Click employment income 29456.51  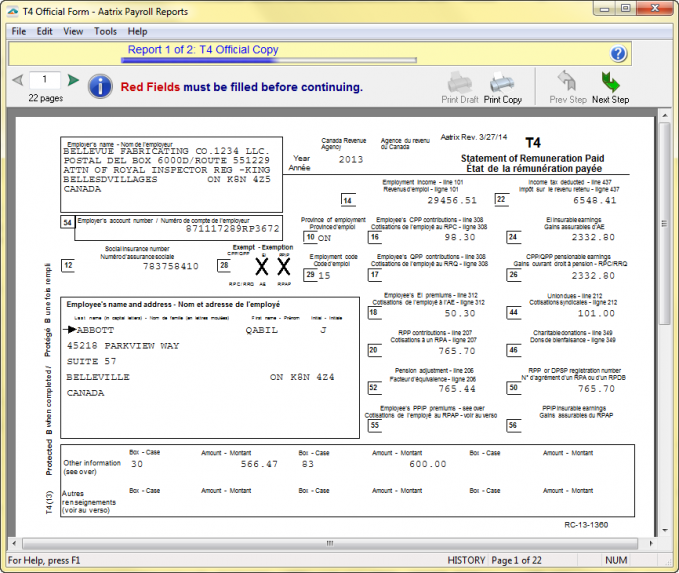click(x=452, y=201)
